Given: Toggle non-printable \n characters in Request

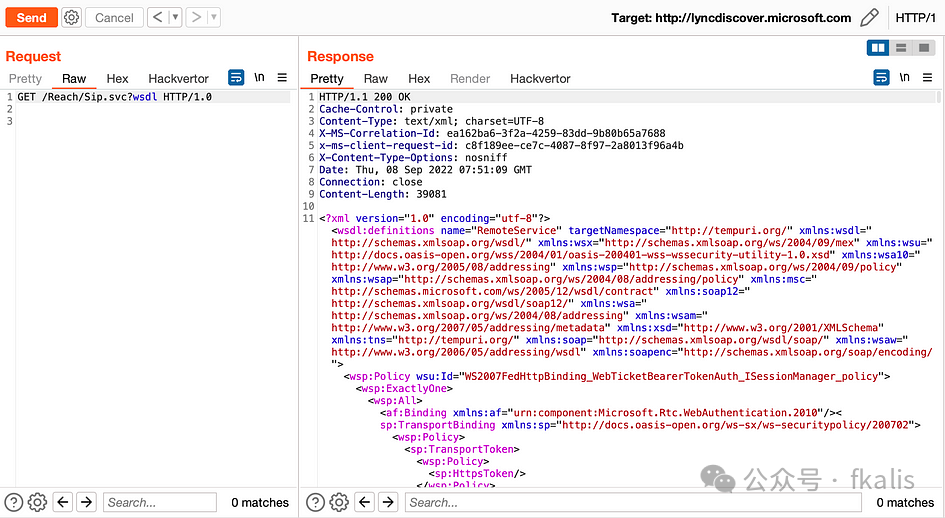Looking at the screenshot, I should tap(259, 77).
